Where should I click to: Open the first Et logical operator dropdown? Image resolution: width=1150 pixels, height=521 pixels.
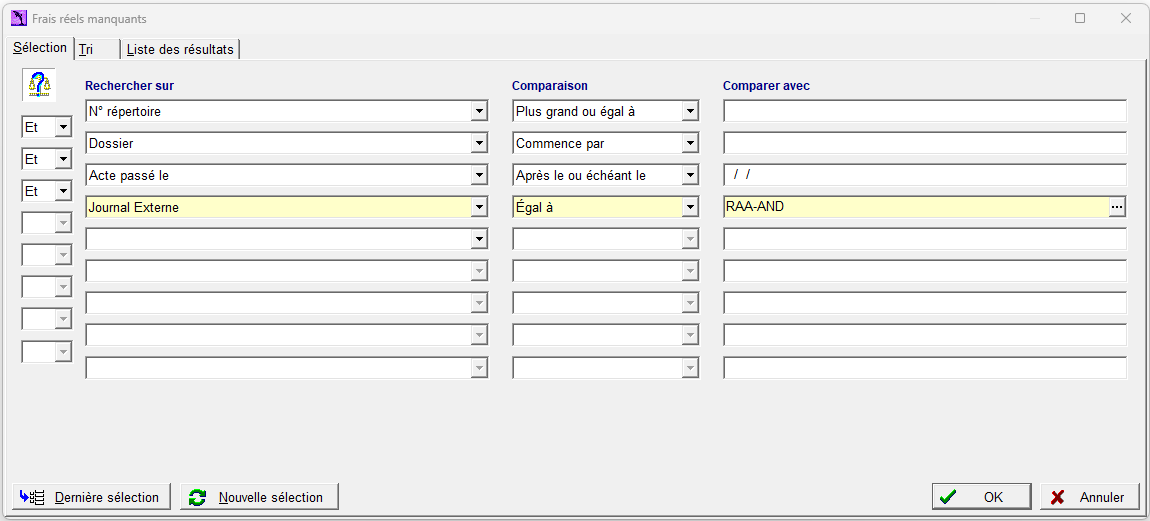coord(63,128)
